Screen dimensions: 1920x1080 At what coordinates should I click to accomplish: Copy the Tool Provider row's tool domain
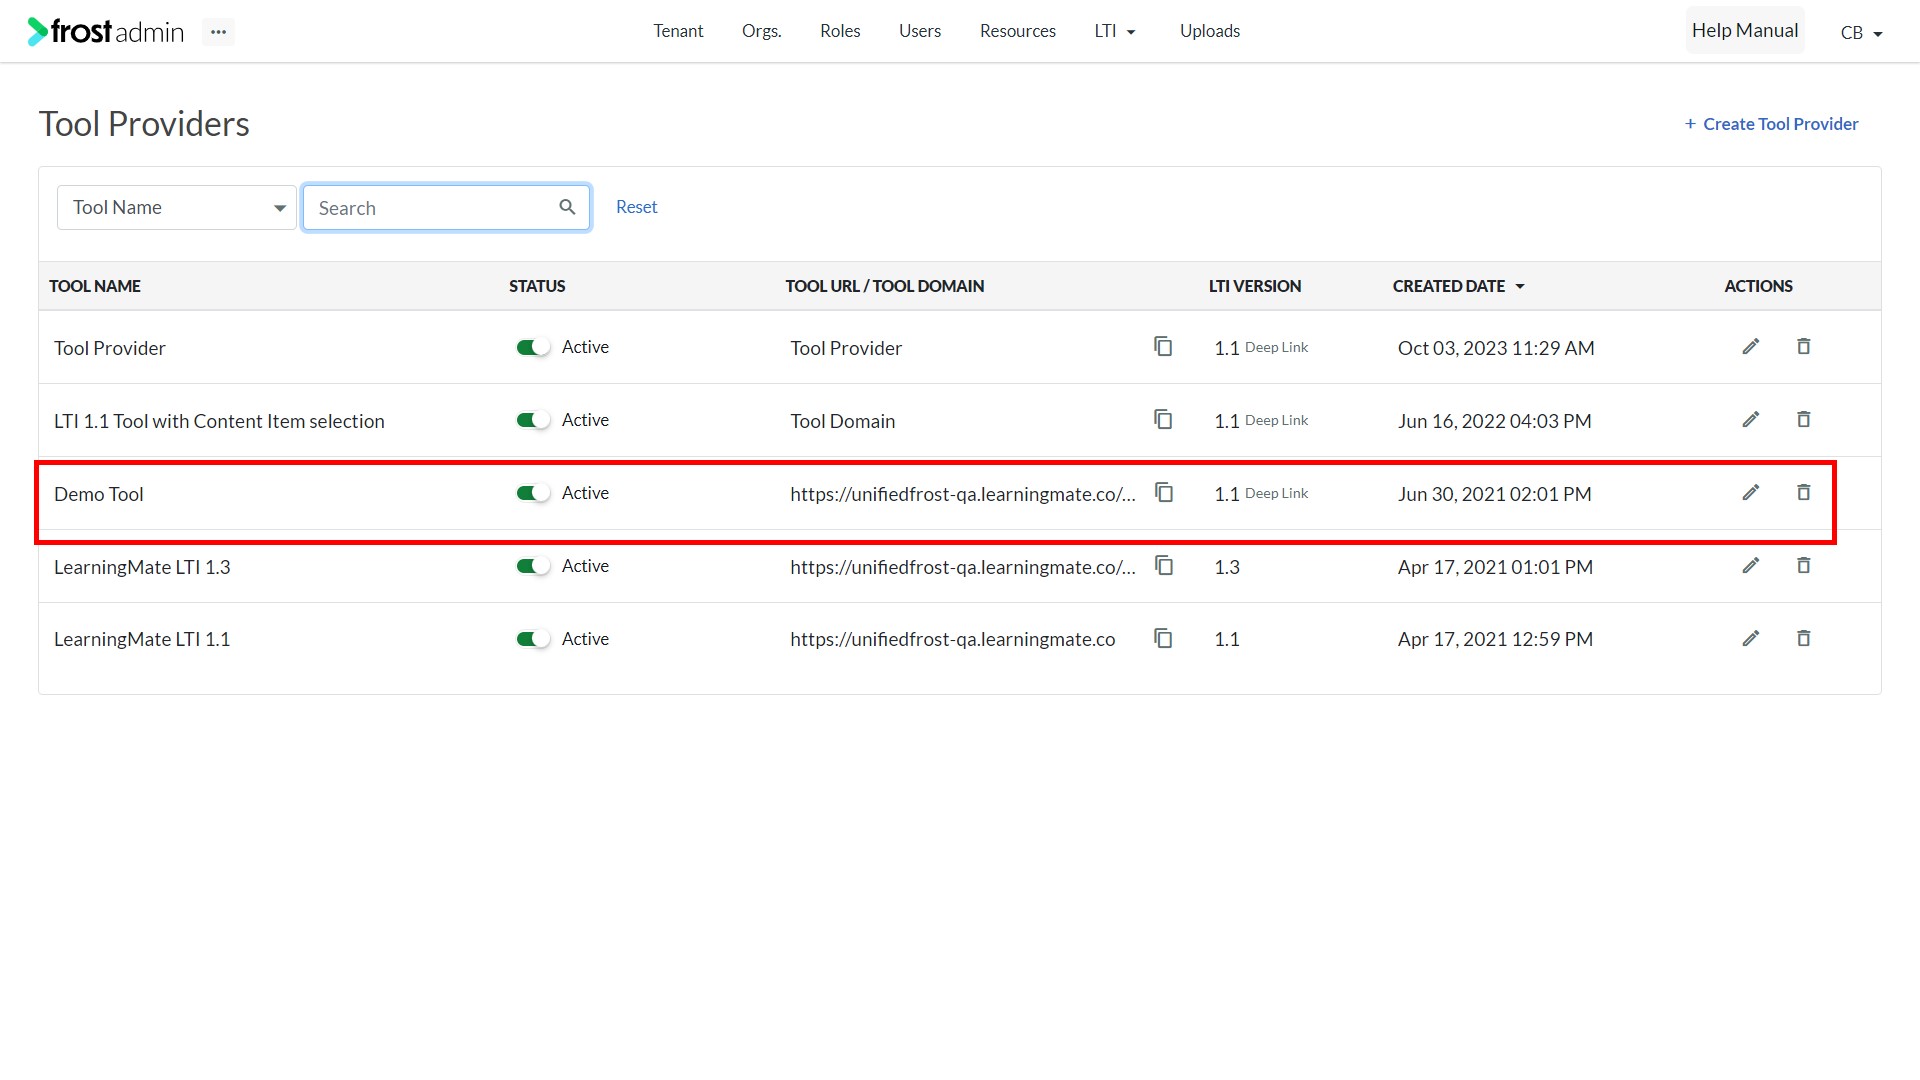[x=1163, y=346]
